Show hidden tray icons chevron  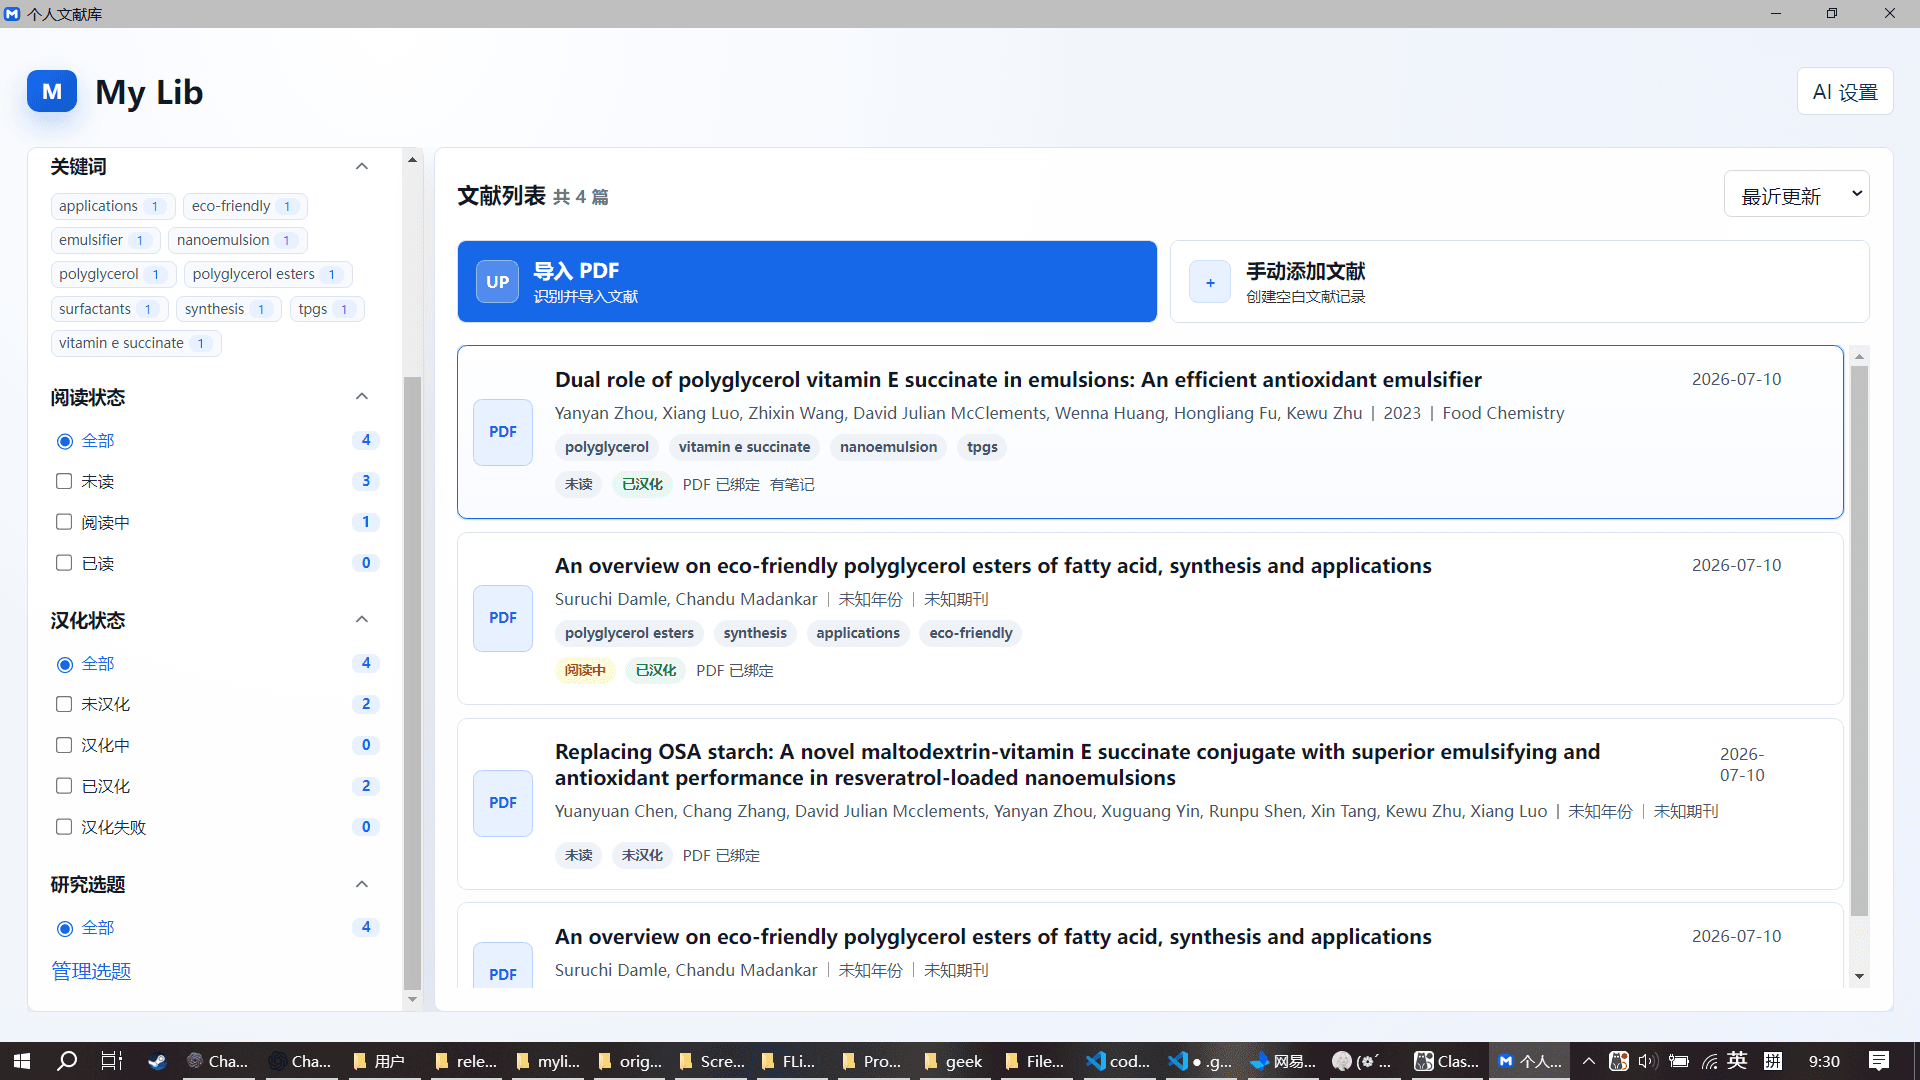coord(1589,1061)
